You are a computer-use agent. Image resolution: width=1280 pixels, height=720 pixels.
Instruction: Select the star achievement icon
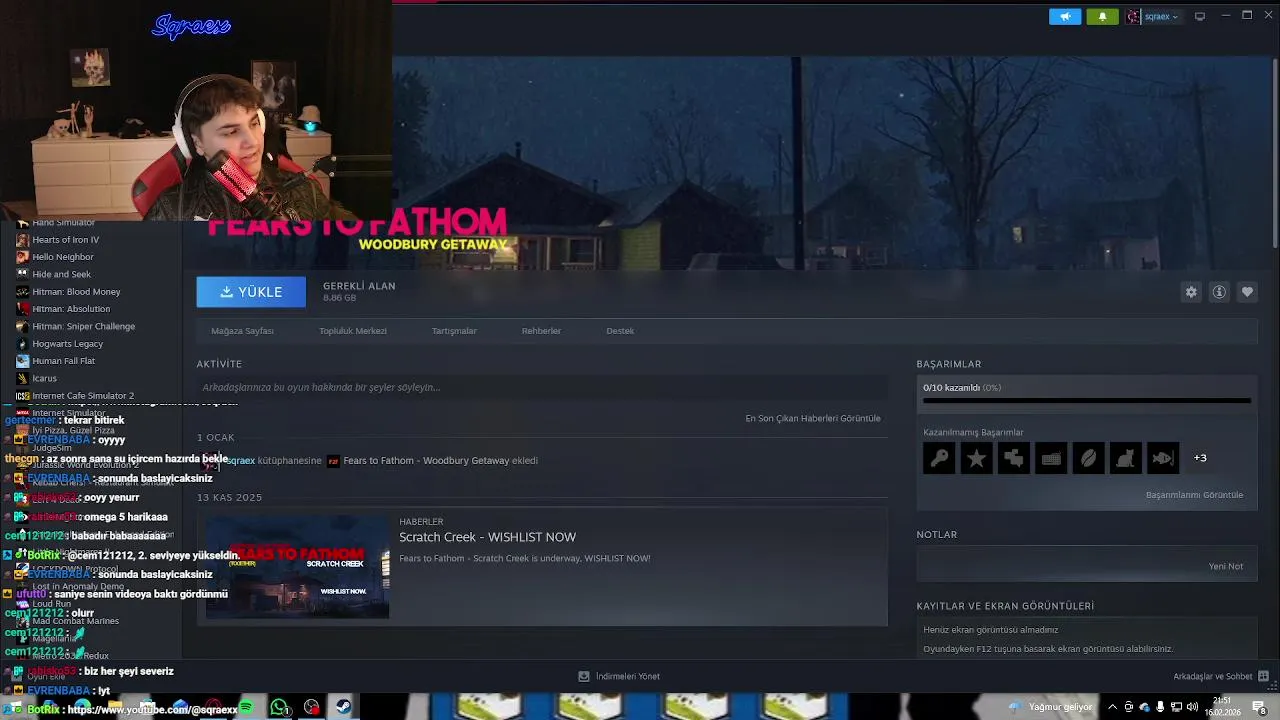976,458
